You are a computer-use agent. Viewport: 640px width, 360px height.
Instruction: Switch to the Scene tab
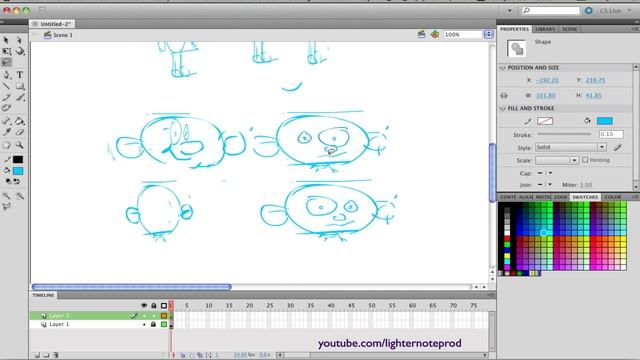[569, 29]
